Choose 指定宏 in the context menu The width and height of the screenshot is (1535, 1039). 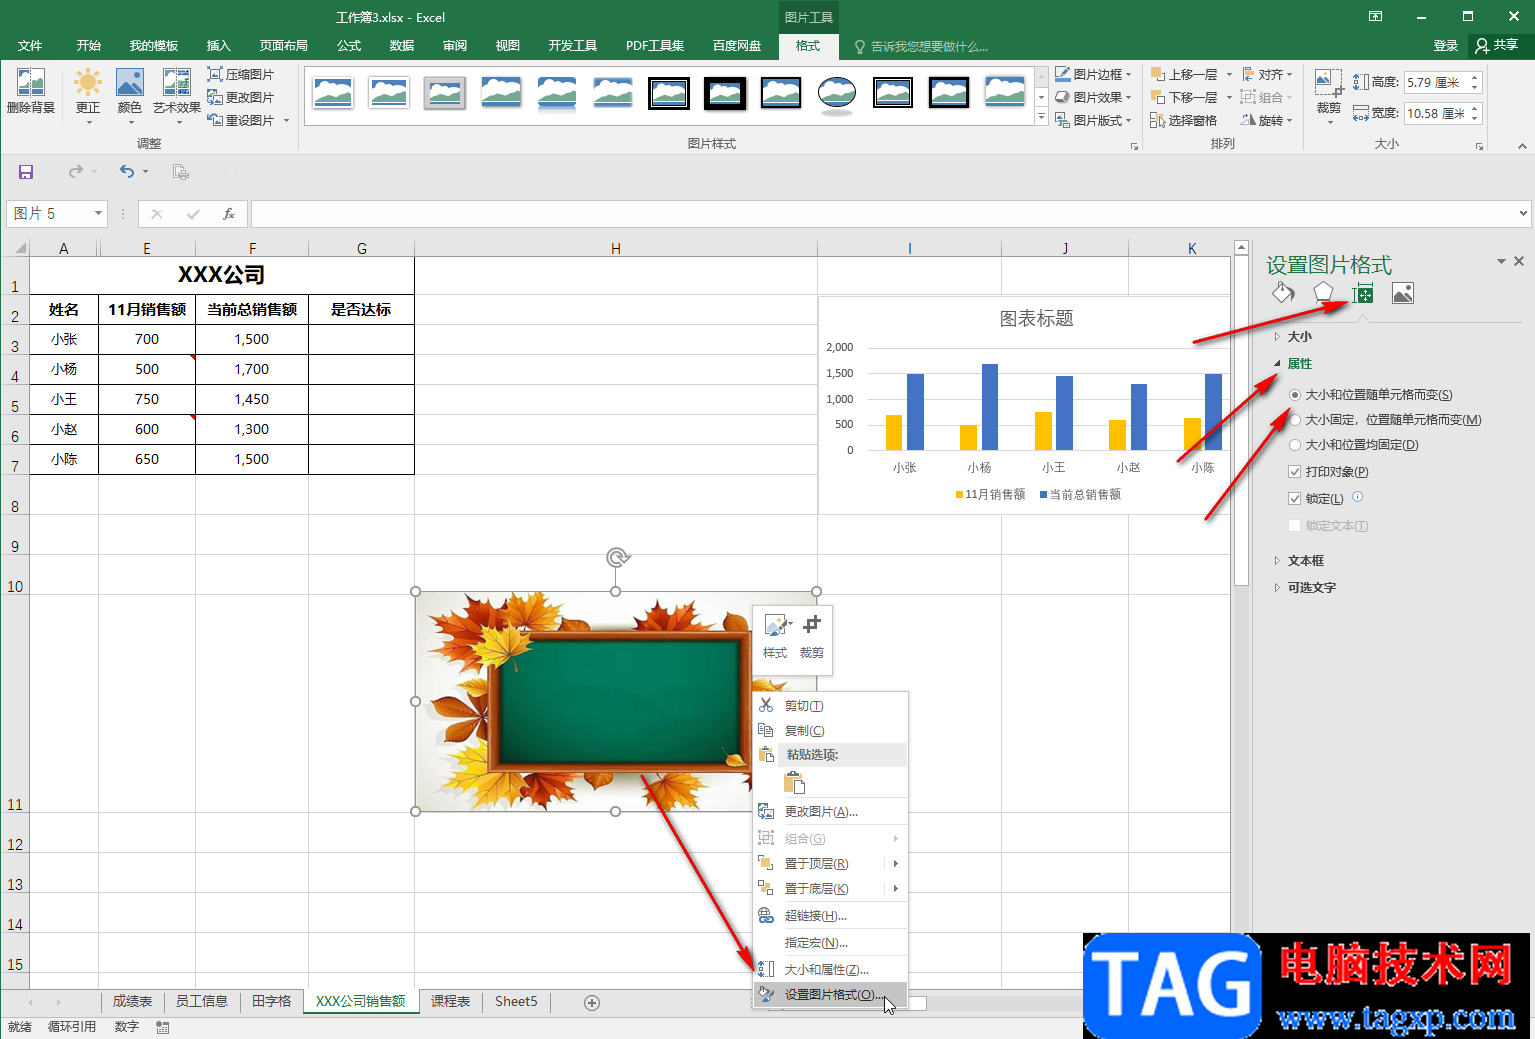830,943
